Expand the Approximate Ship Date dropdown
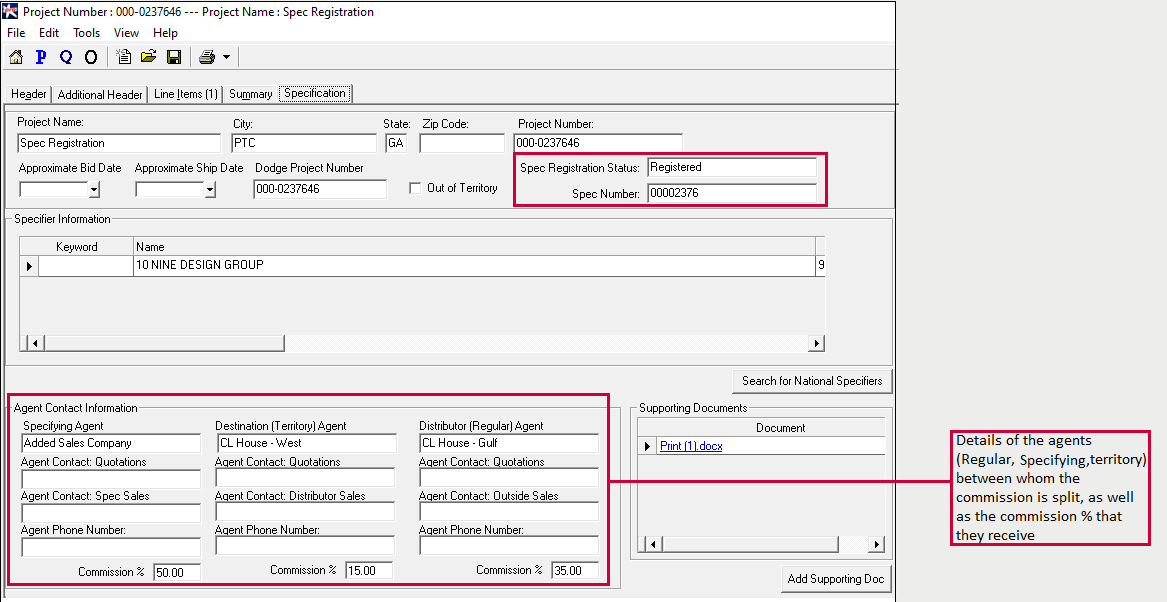Viewport: 1167px width, 602px height. click(210, 189)
